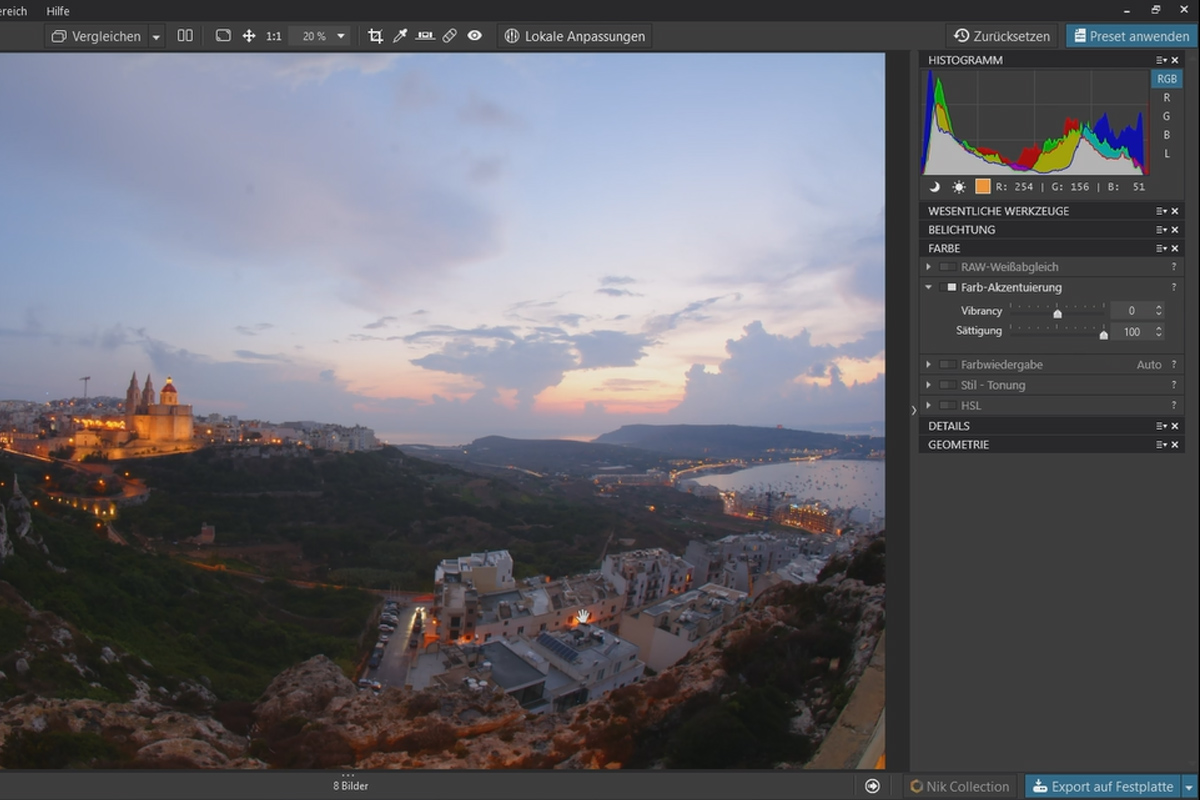Open Nik Collection

point(960,786)
